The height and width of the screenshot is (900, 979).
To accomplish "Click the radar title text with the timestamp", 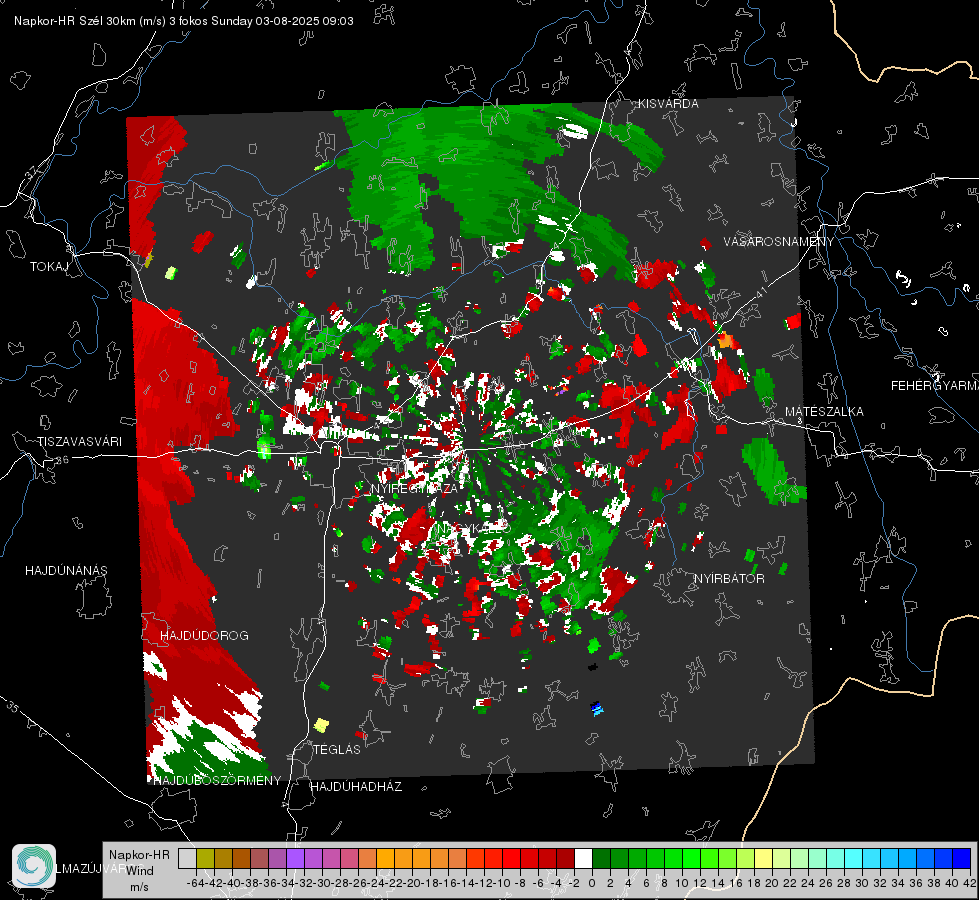I will [x=184, y=21].
